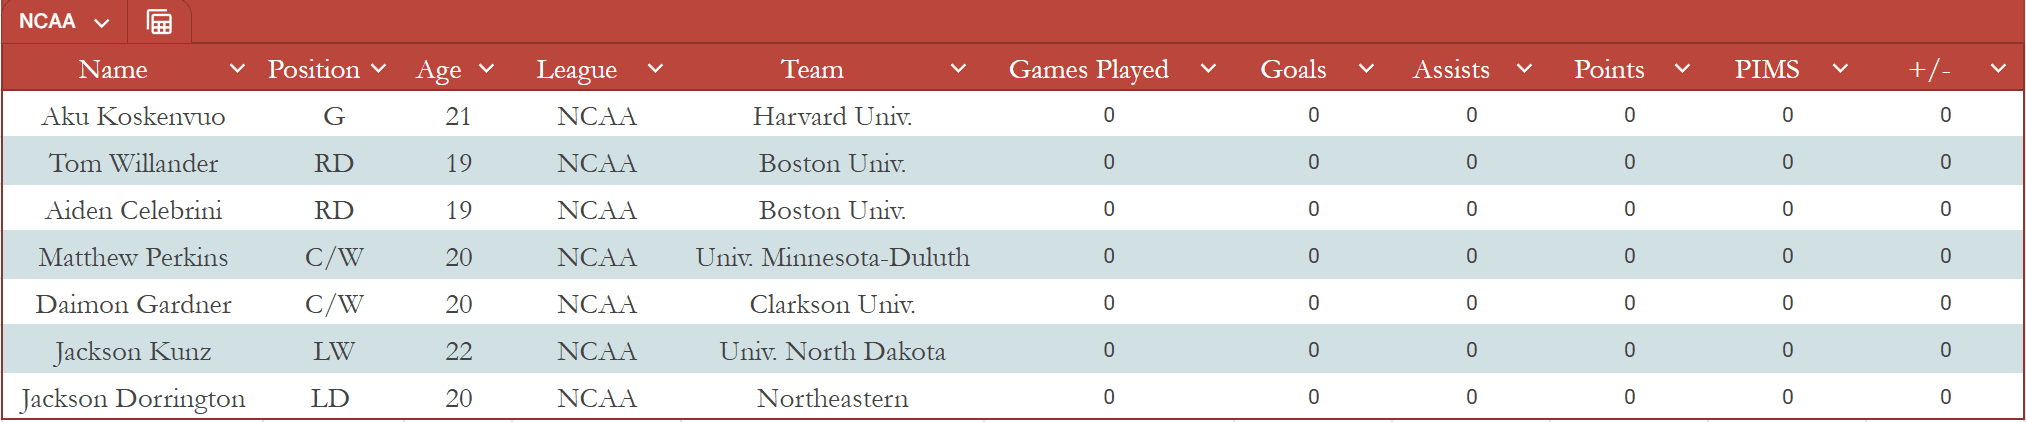
Task: Open the Position column dropdown arrow
Action: point(378,69)
